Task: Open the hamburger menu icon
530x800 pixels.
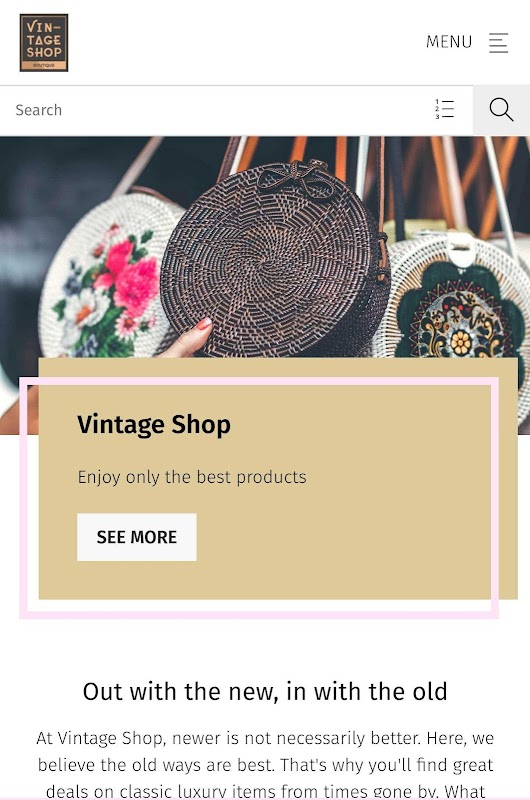Action: (x=498, y=43)
